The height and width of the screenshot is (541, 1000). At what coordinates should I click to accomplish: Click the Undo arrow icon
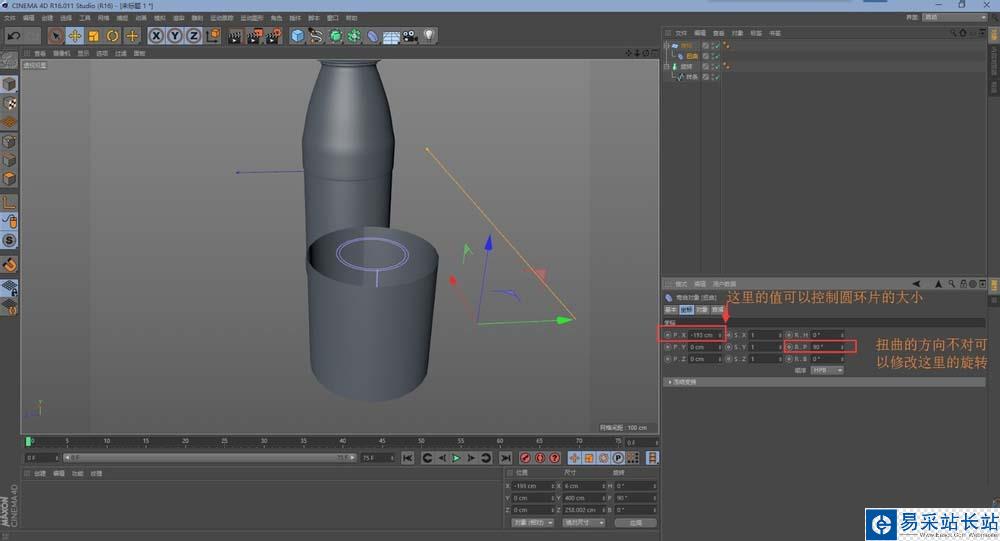pos(13,36)
